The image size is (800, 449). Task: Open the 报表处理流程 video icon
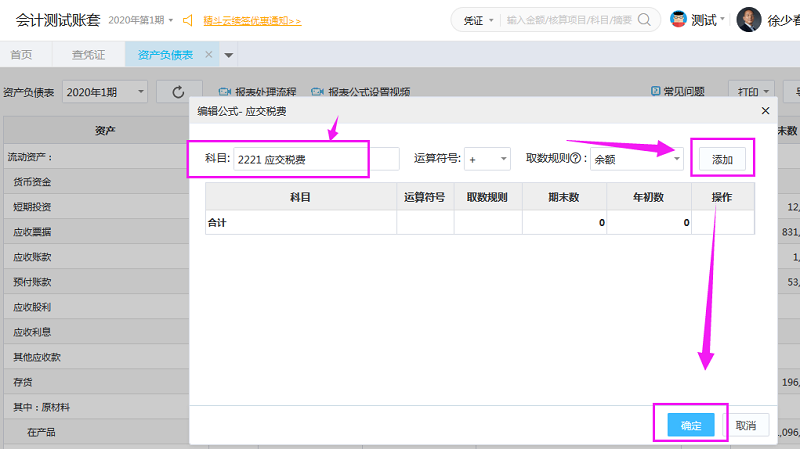[x=225, y=92]
